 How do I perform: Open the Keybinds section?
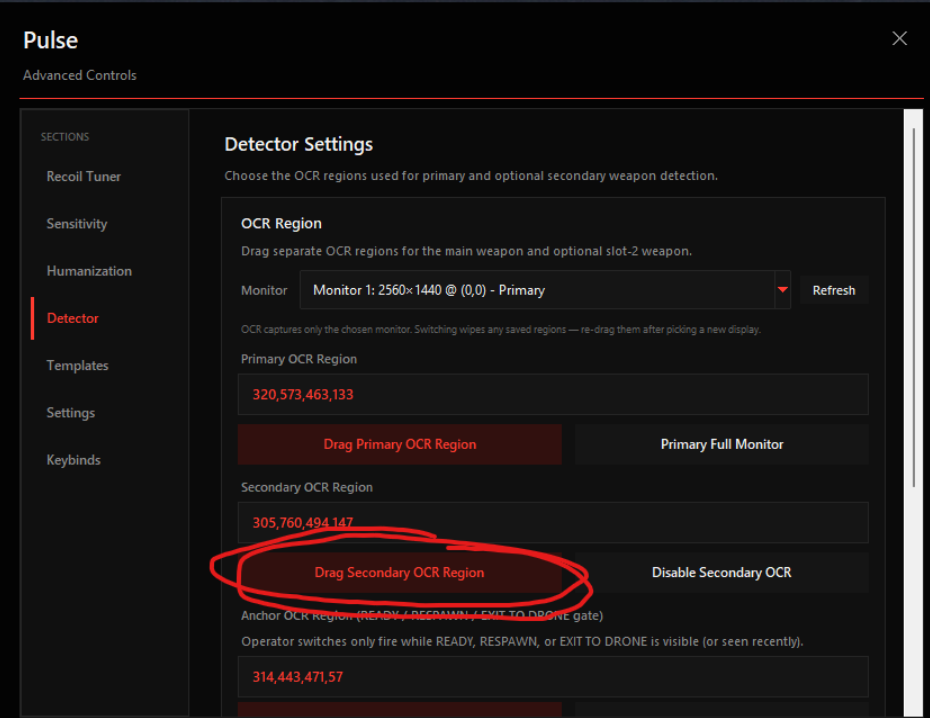tap(74, 460)
